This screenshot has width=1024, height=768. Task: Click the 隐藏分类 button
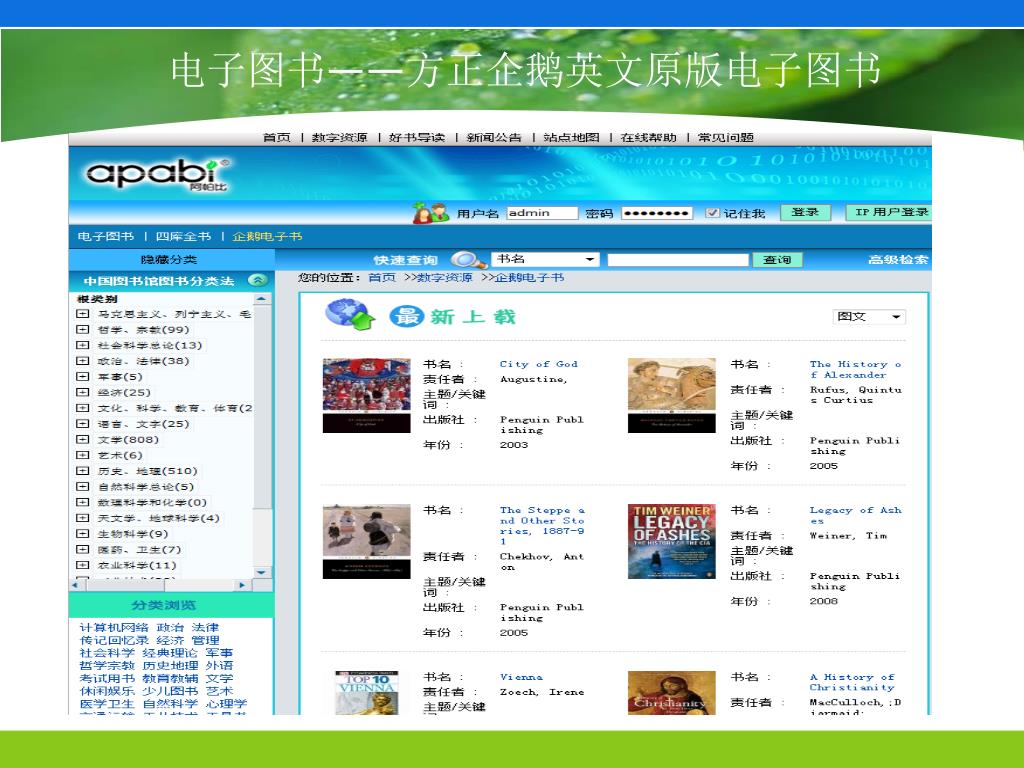[168, 259]
